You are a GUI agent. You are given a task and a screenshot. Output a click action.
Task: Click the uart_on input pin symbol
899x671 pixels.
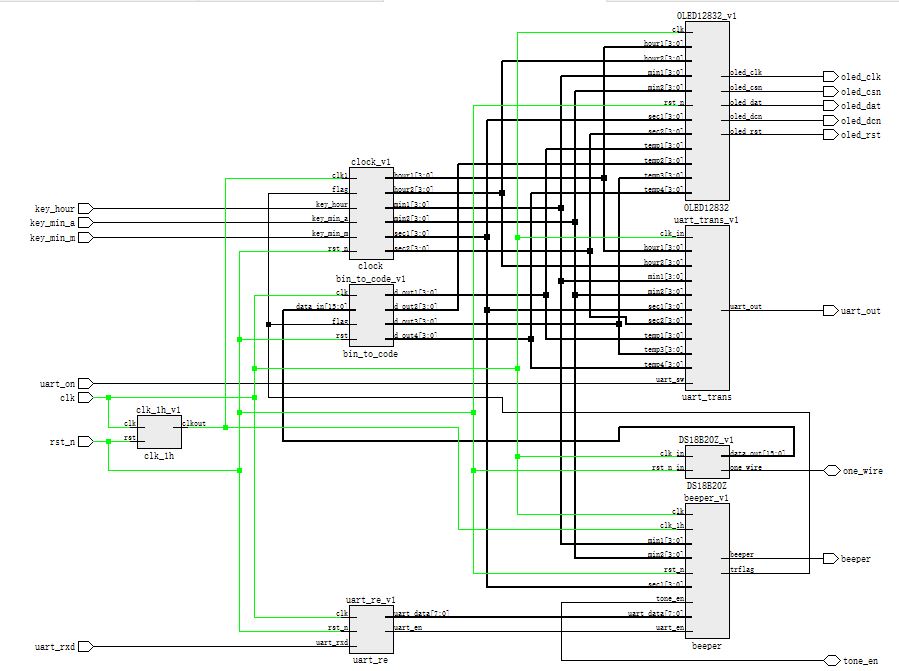(x=85, y=383)
